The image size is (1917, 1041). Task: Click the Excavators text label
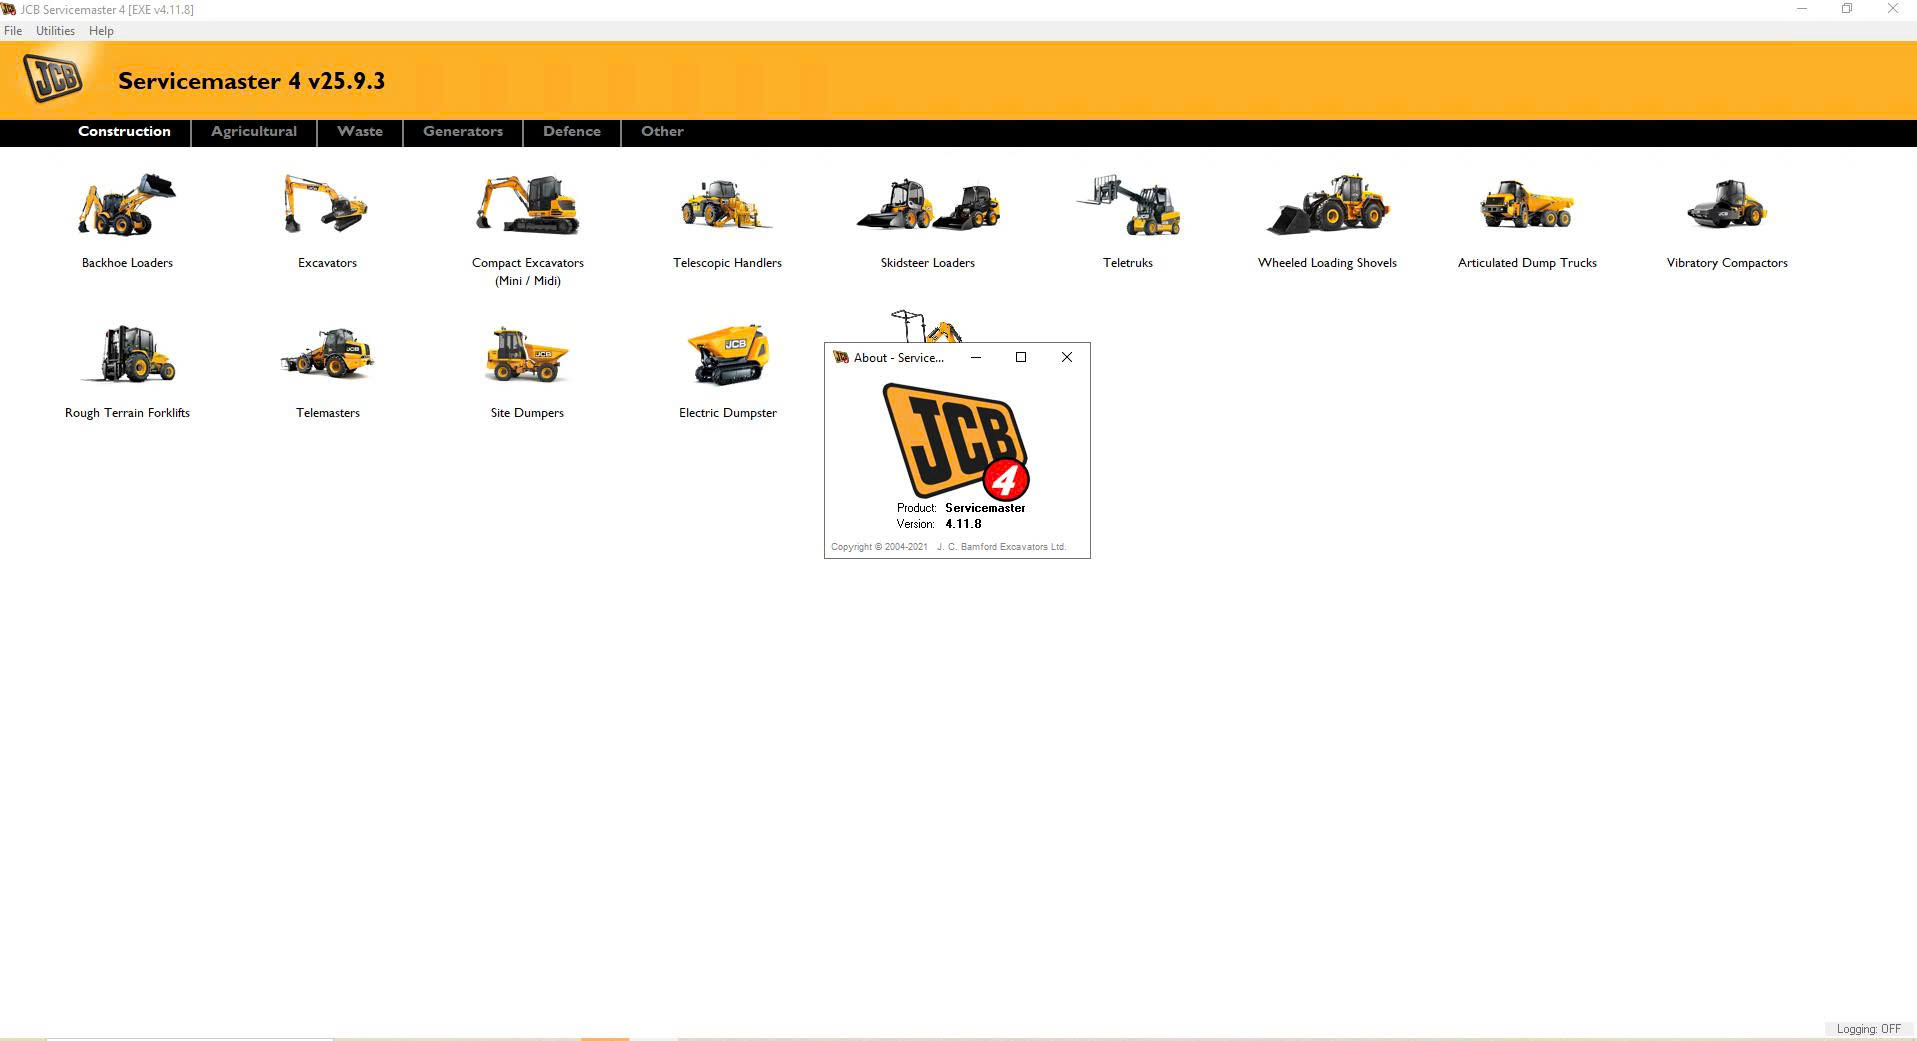pos(327,263)
